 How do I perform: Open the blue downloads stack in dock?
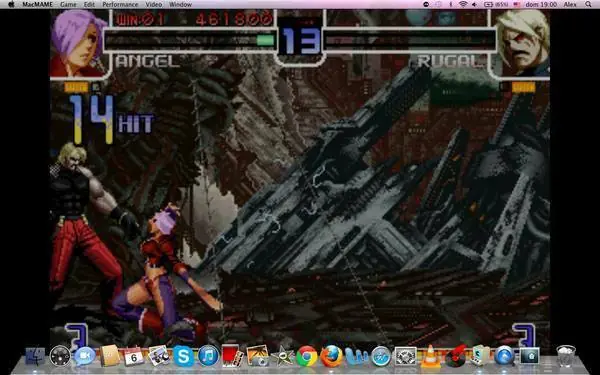[504, 356]
